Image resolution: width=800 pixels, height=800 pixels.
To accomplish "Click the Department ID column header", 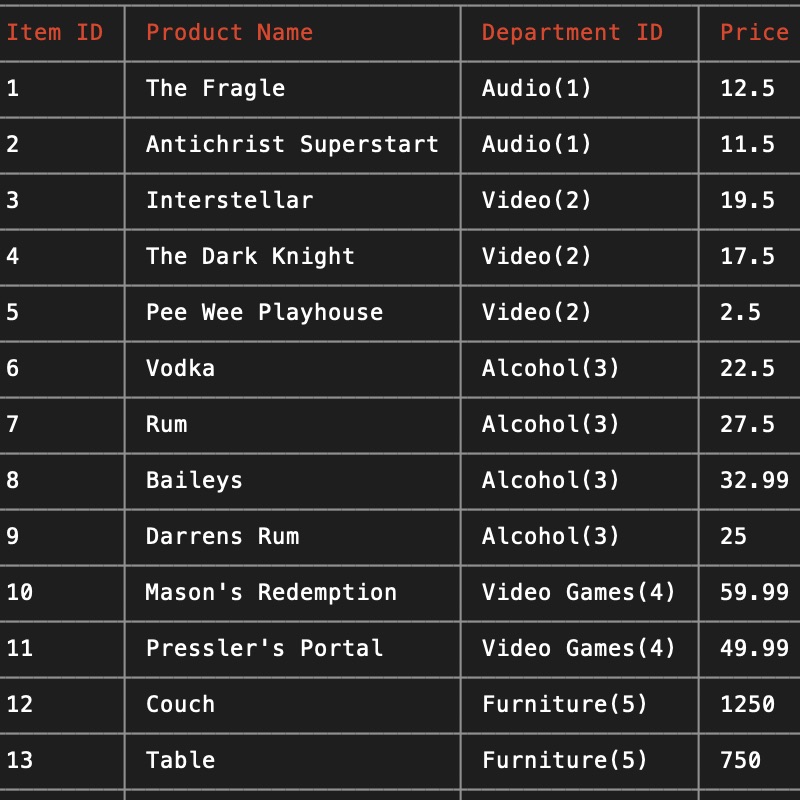I will tap(572, 32).
